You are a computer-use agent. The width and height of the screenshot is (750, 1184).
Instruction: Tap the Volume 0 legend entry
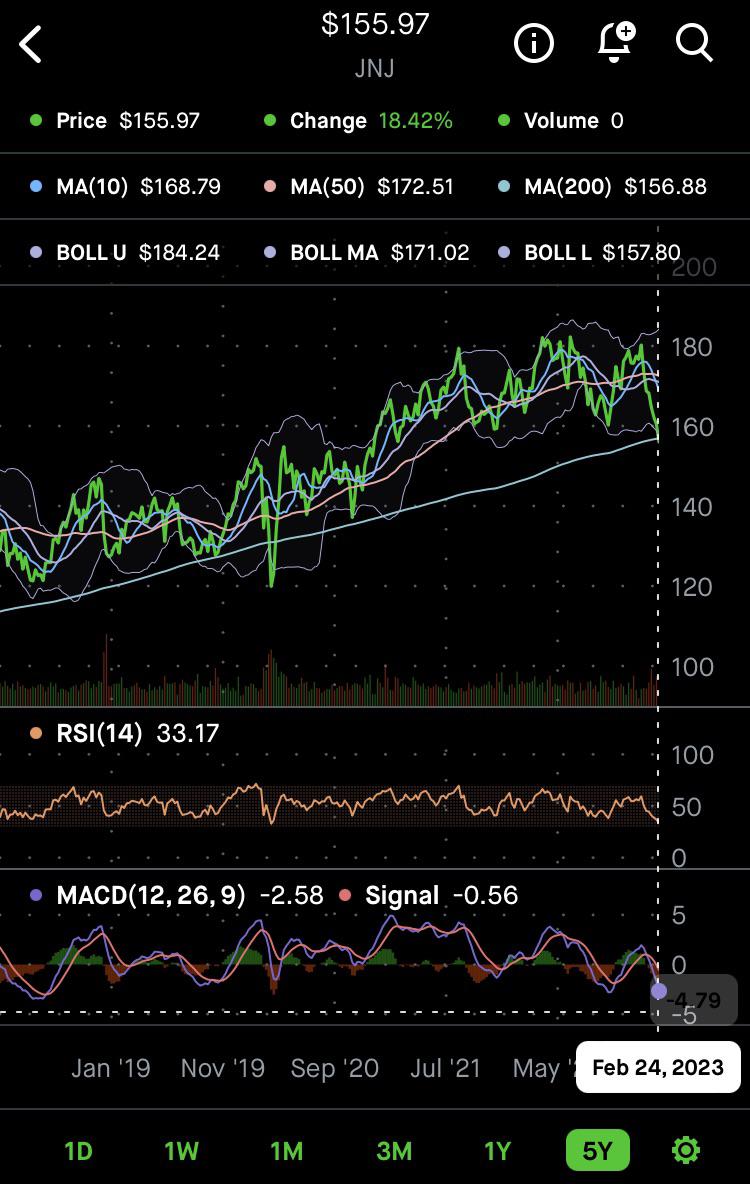point(561,121)
